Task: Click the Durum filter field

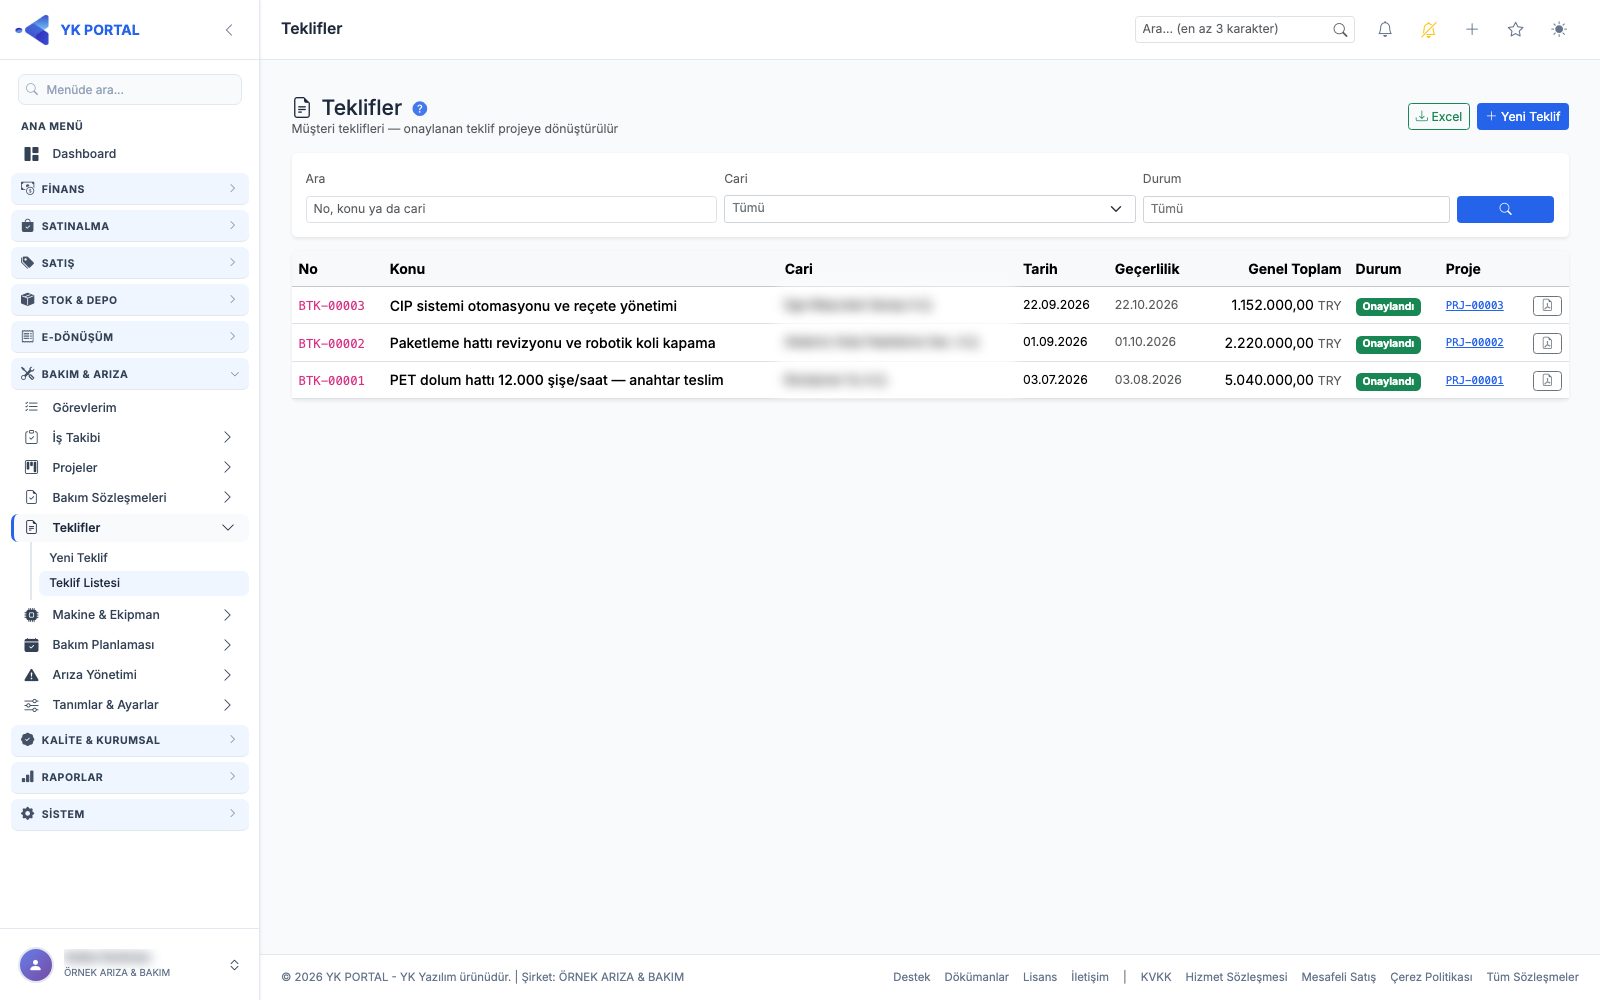Action: pyautogui.click(x=1296, y=209)
